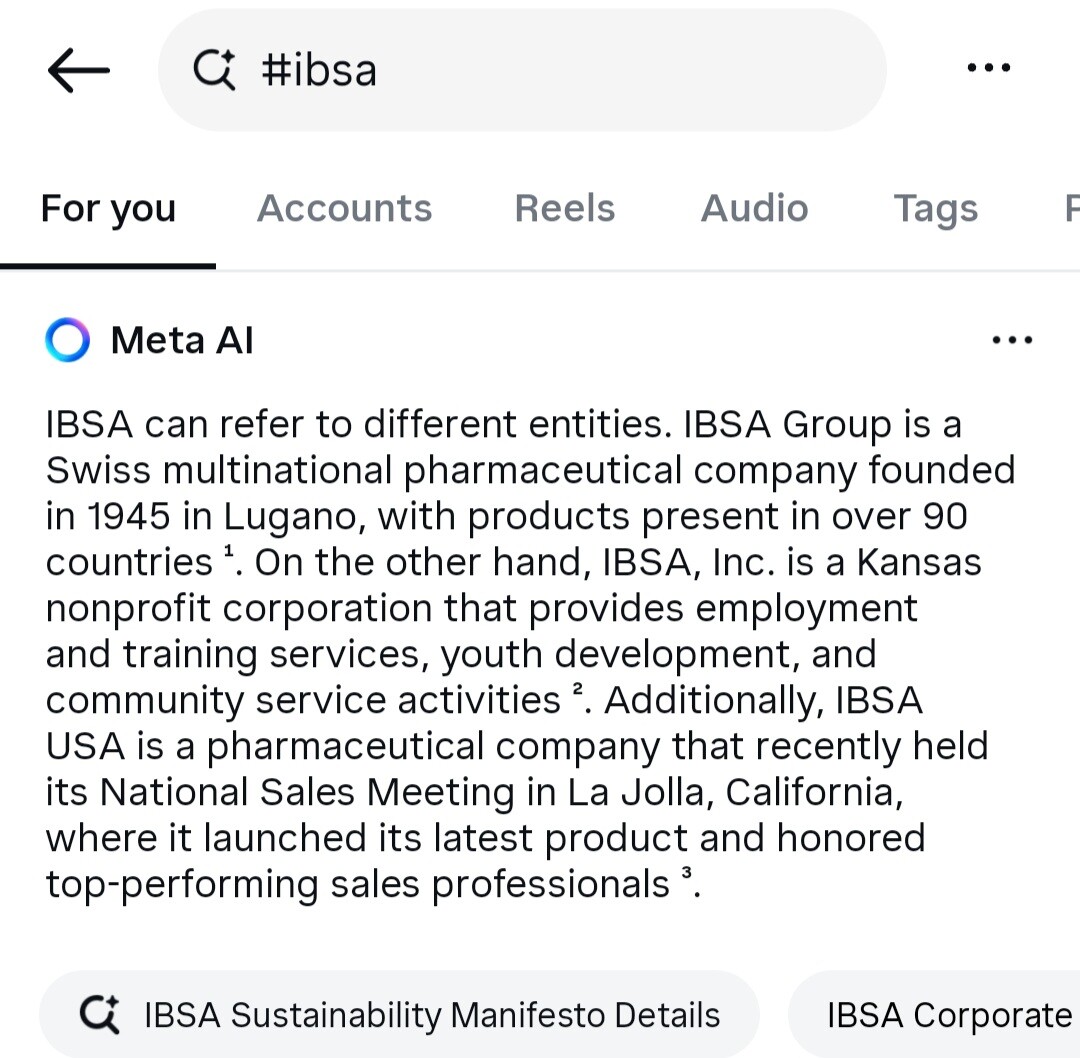Open citation 1 after 'countries'
Screen dimensions: 1080x1058
click(x=230, y=551)
